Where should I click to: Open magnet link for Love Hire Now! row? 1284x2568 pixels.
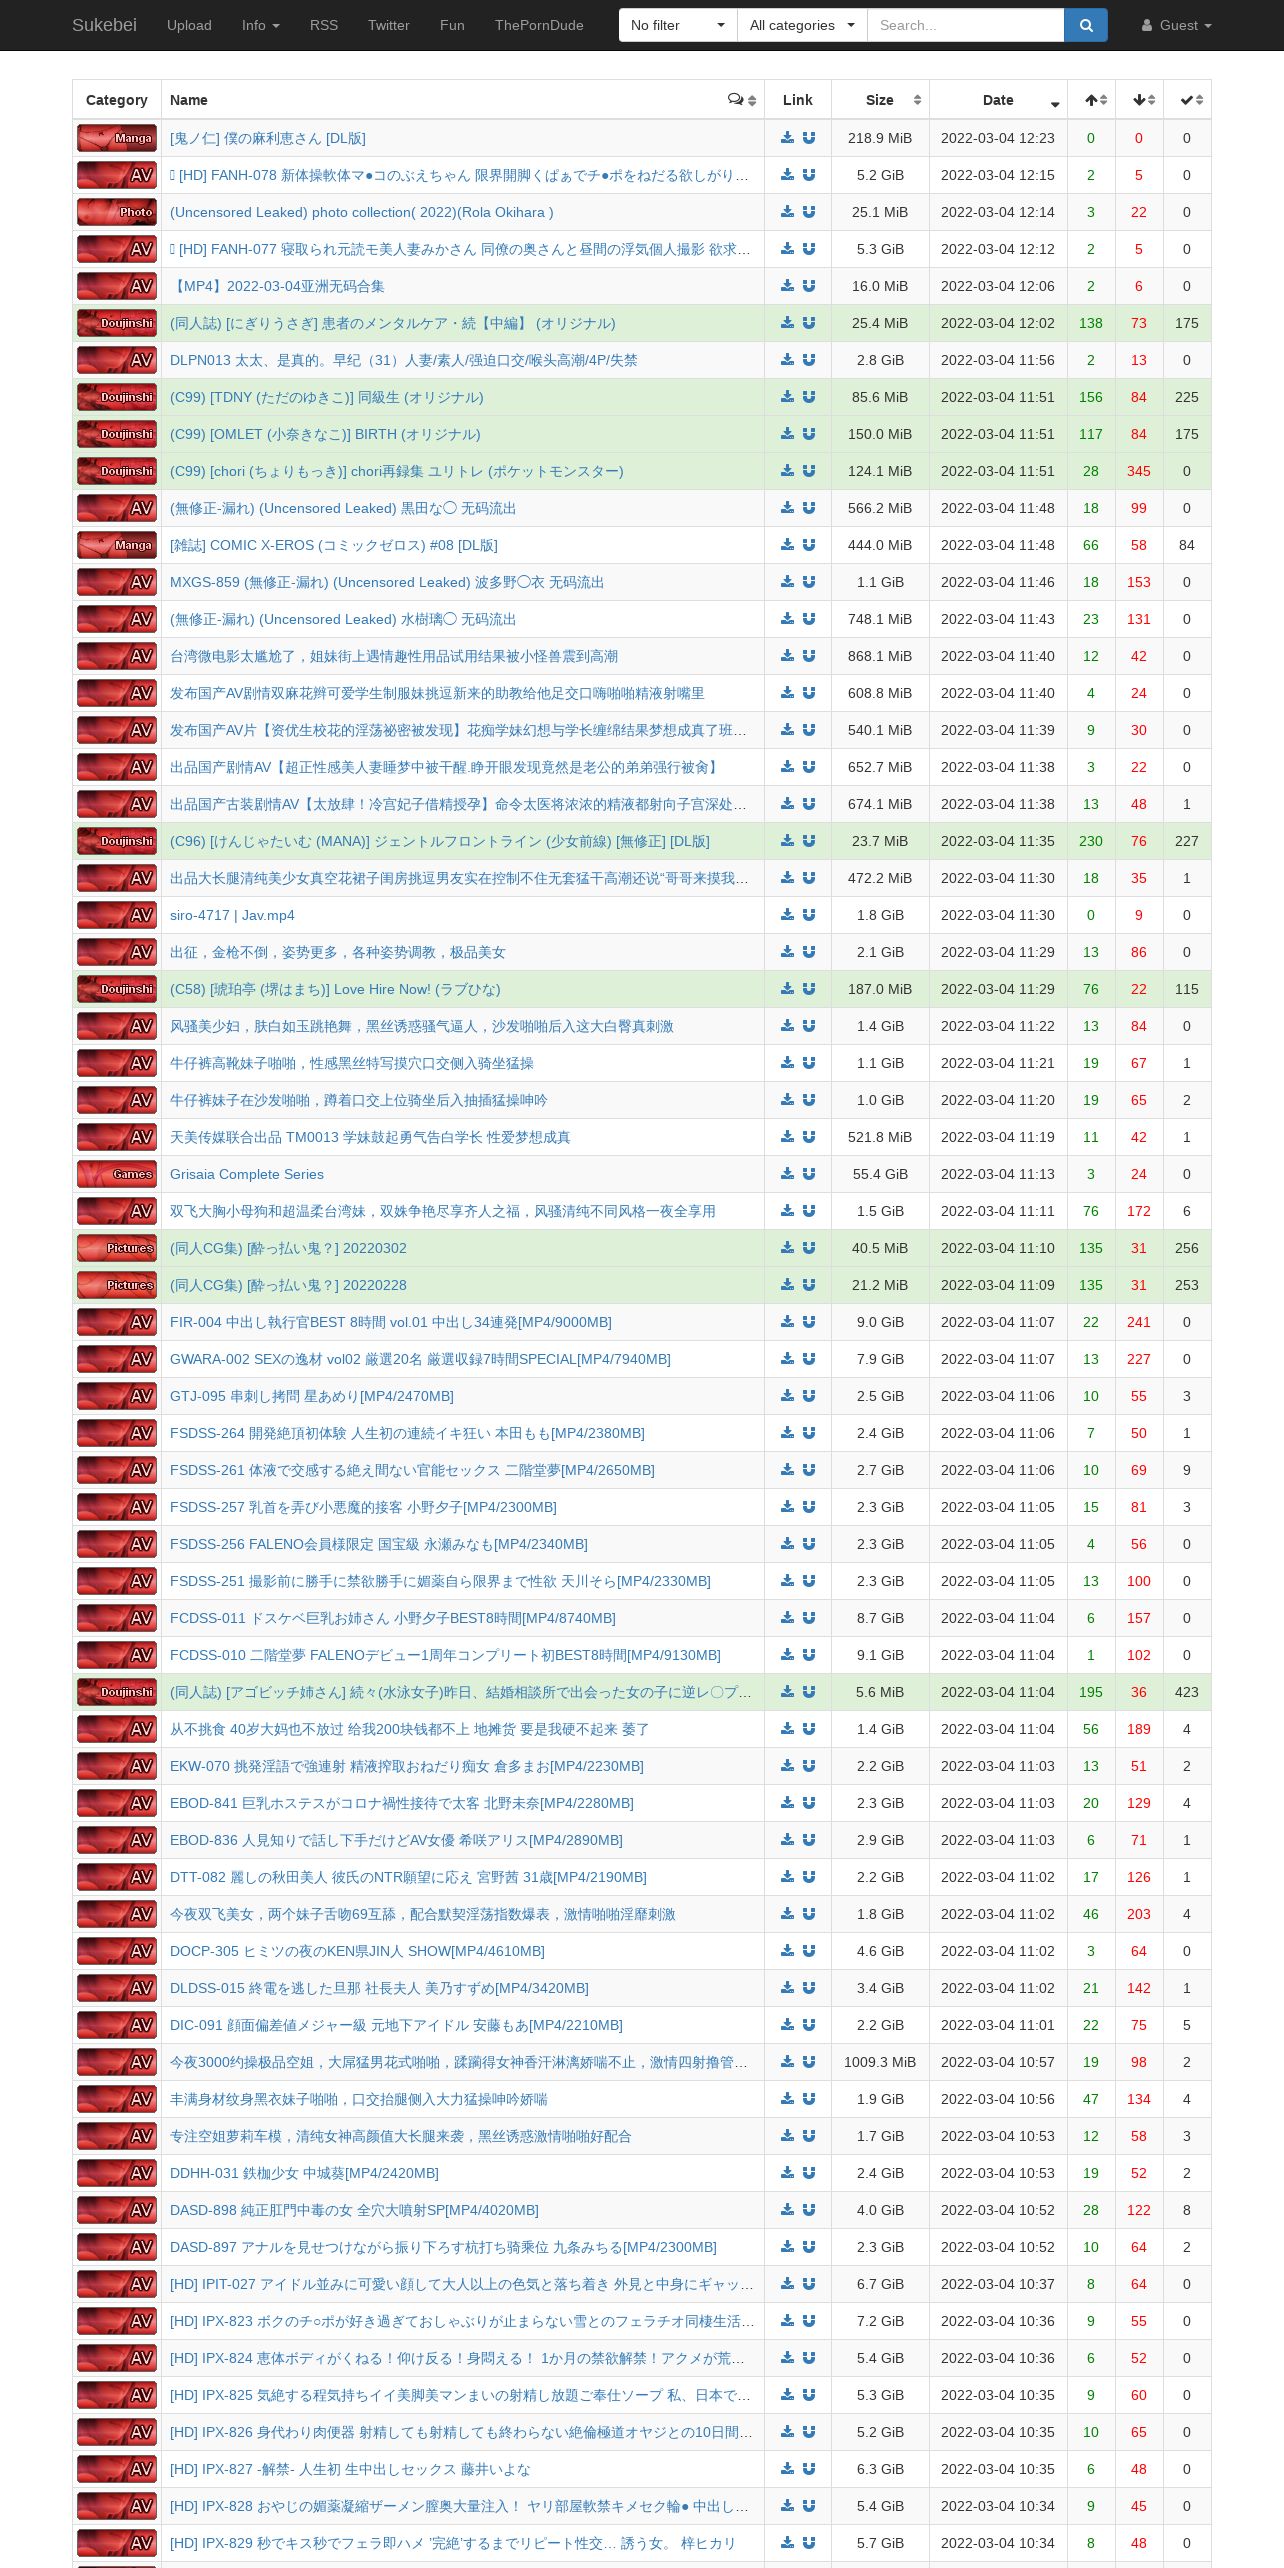tap(809, 989)
